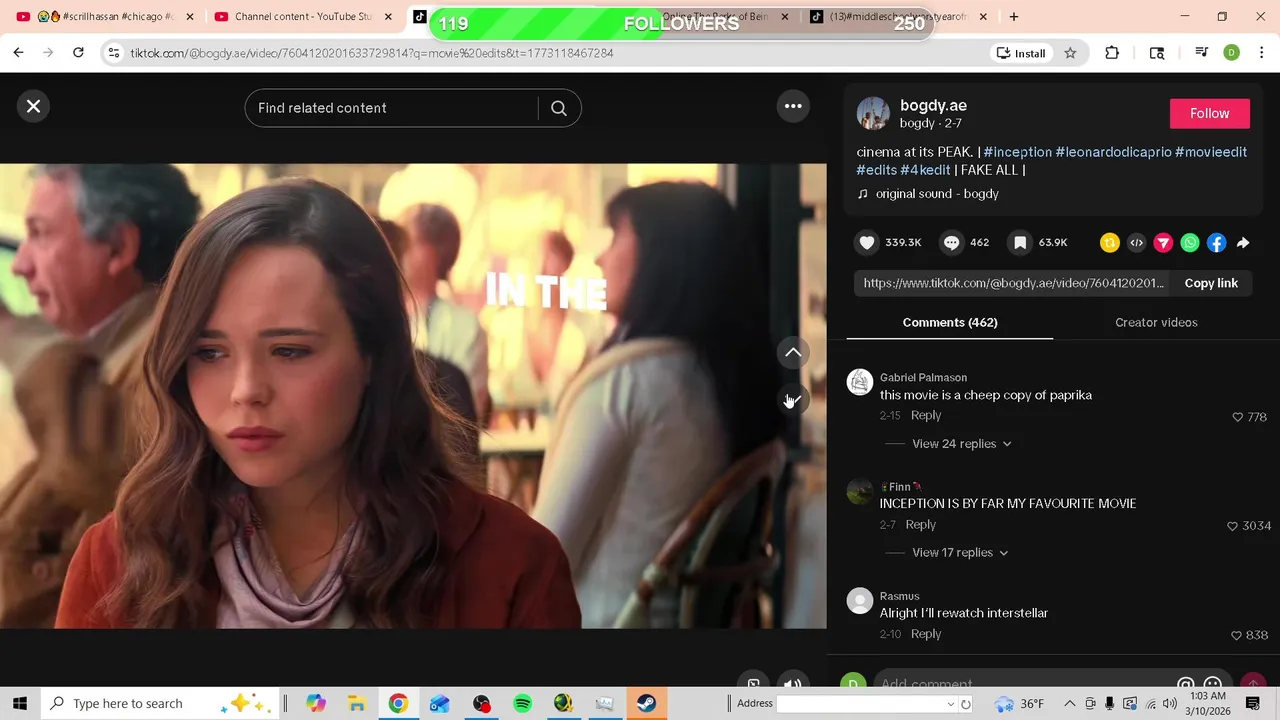This screenshot has width=1280, height=720.
Task: Open Chrome three-dot menu
Action: [x=1261, y=53]
